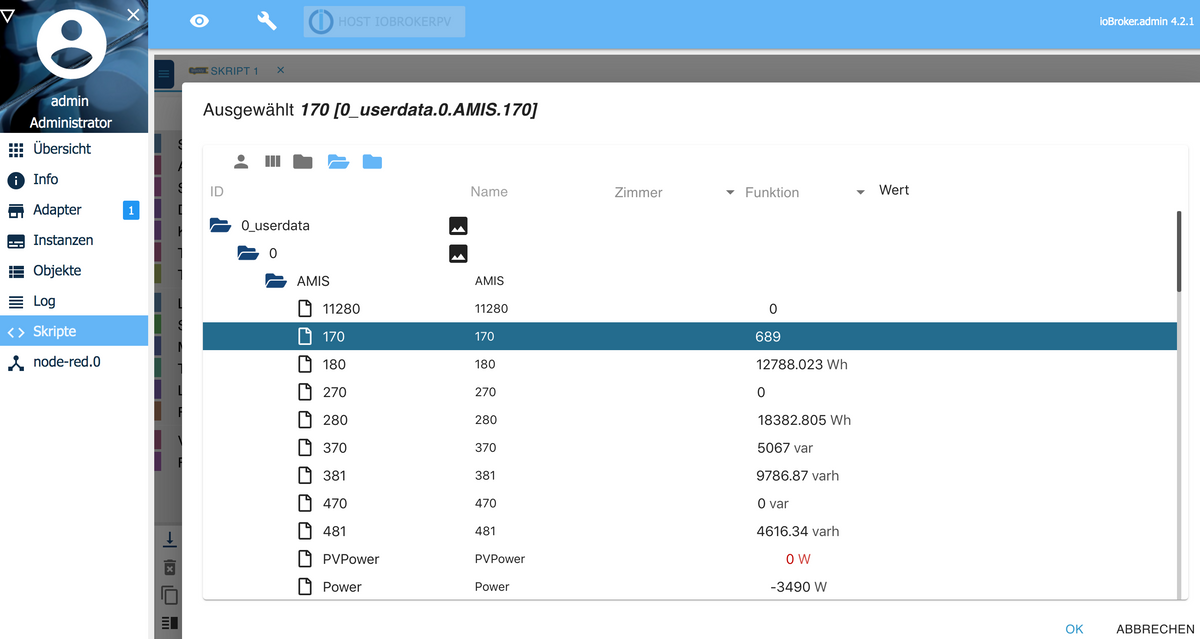Click the copy icon in scripts panel
The width and height of the screenshot is (1200, 639).
pyautogui.click(x=170, y=595)
